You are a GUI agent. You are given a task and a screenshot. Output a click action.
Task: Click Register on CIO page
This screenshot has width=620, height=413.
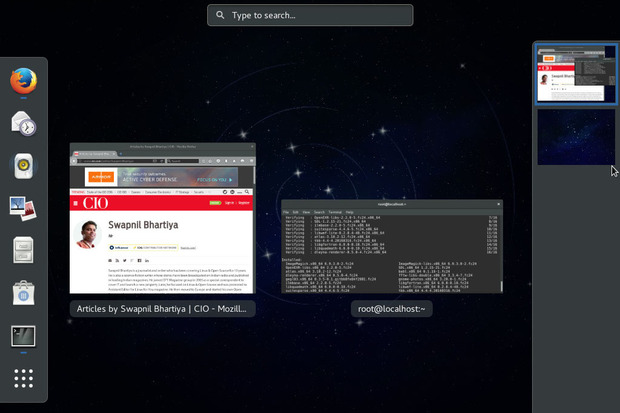[x=244, y=203]
